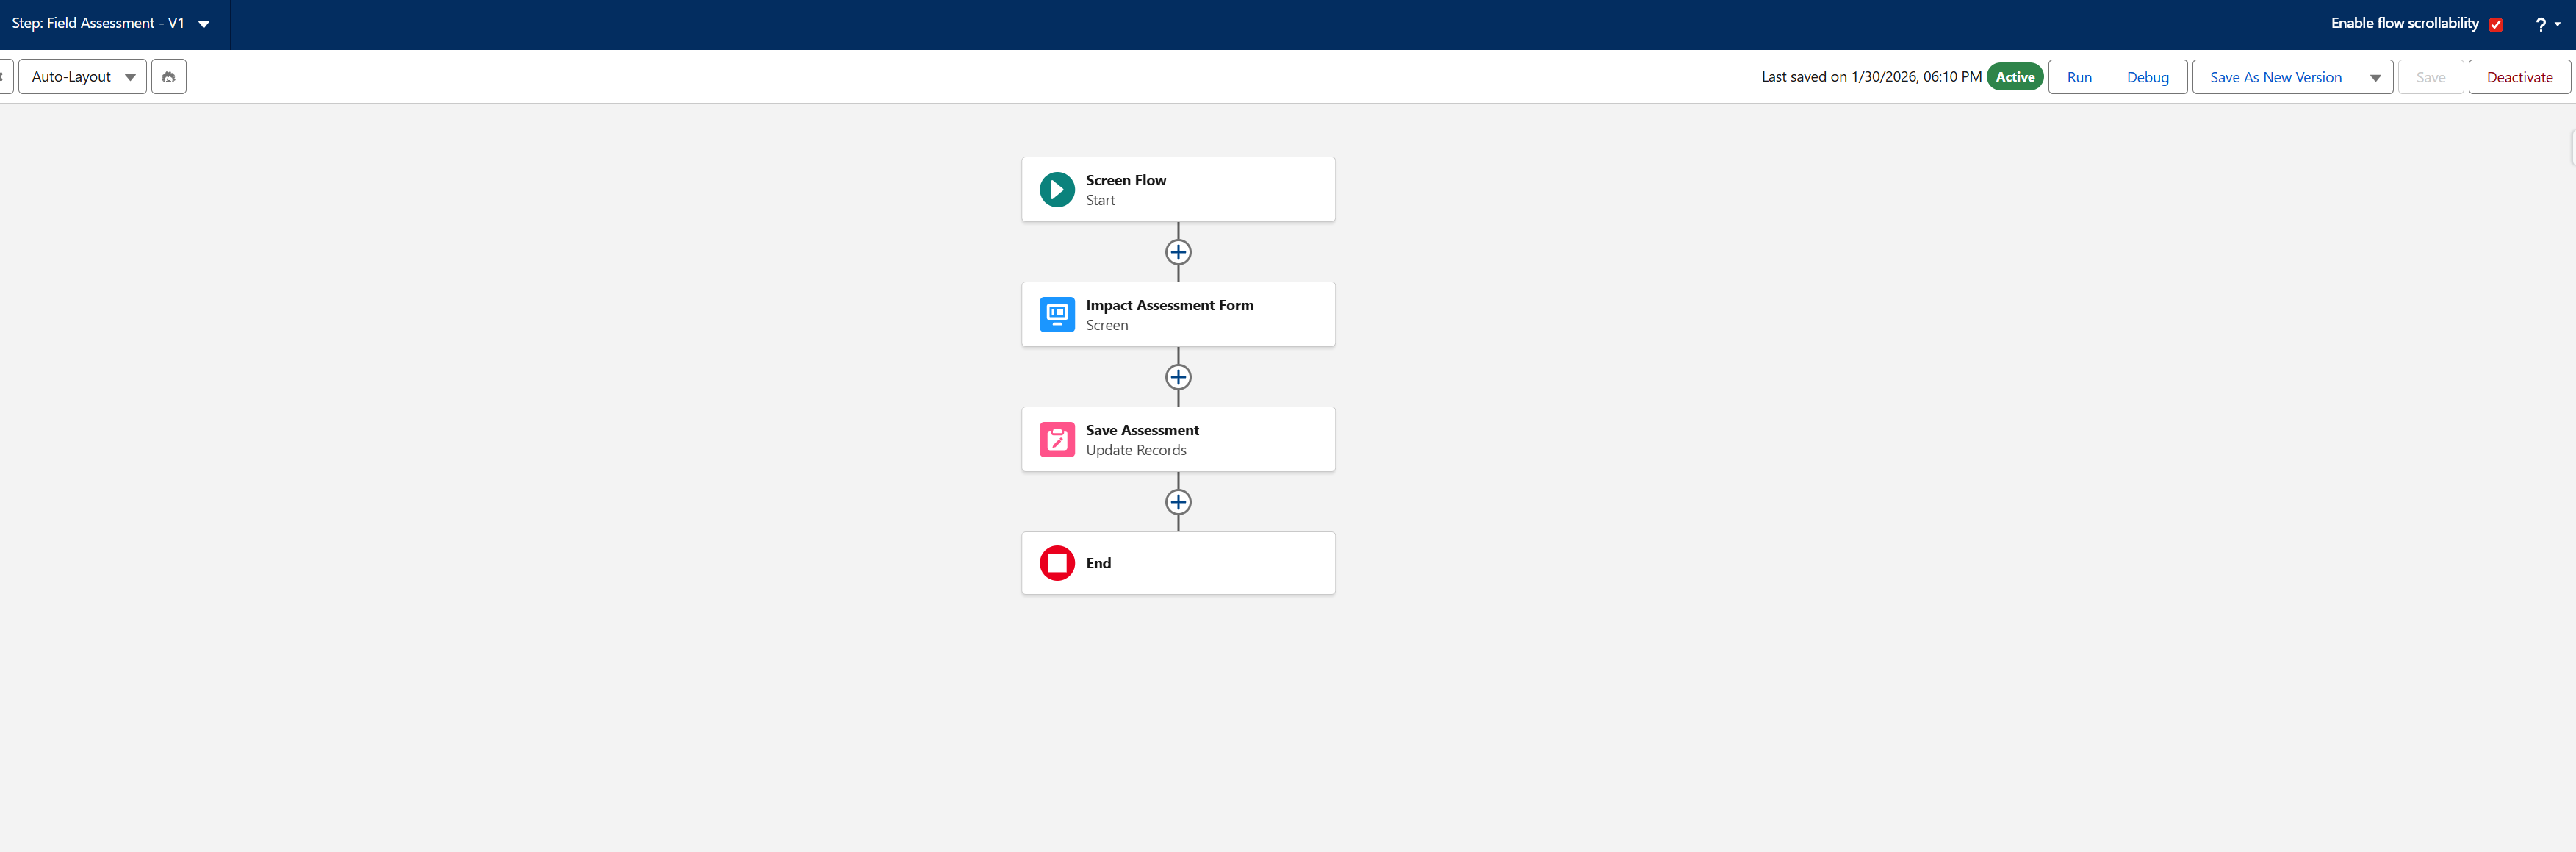Click the Screen Flow start play icon
The height and width of the screenshot is (852, 2576).
pos(1057,190)
